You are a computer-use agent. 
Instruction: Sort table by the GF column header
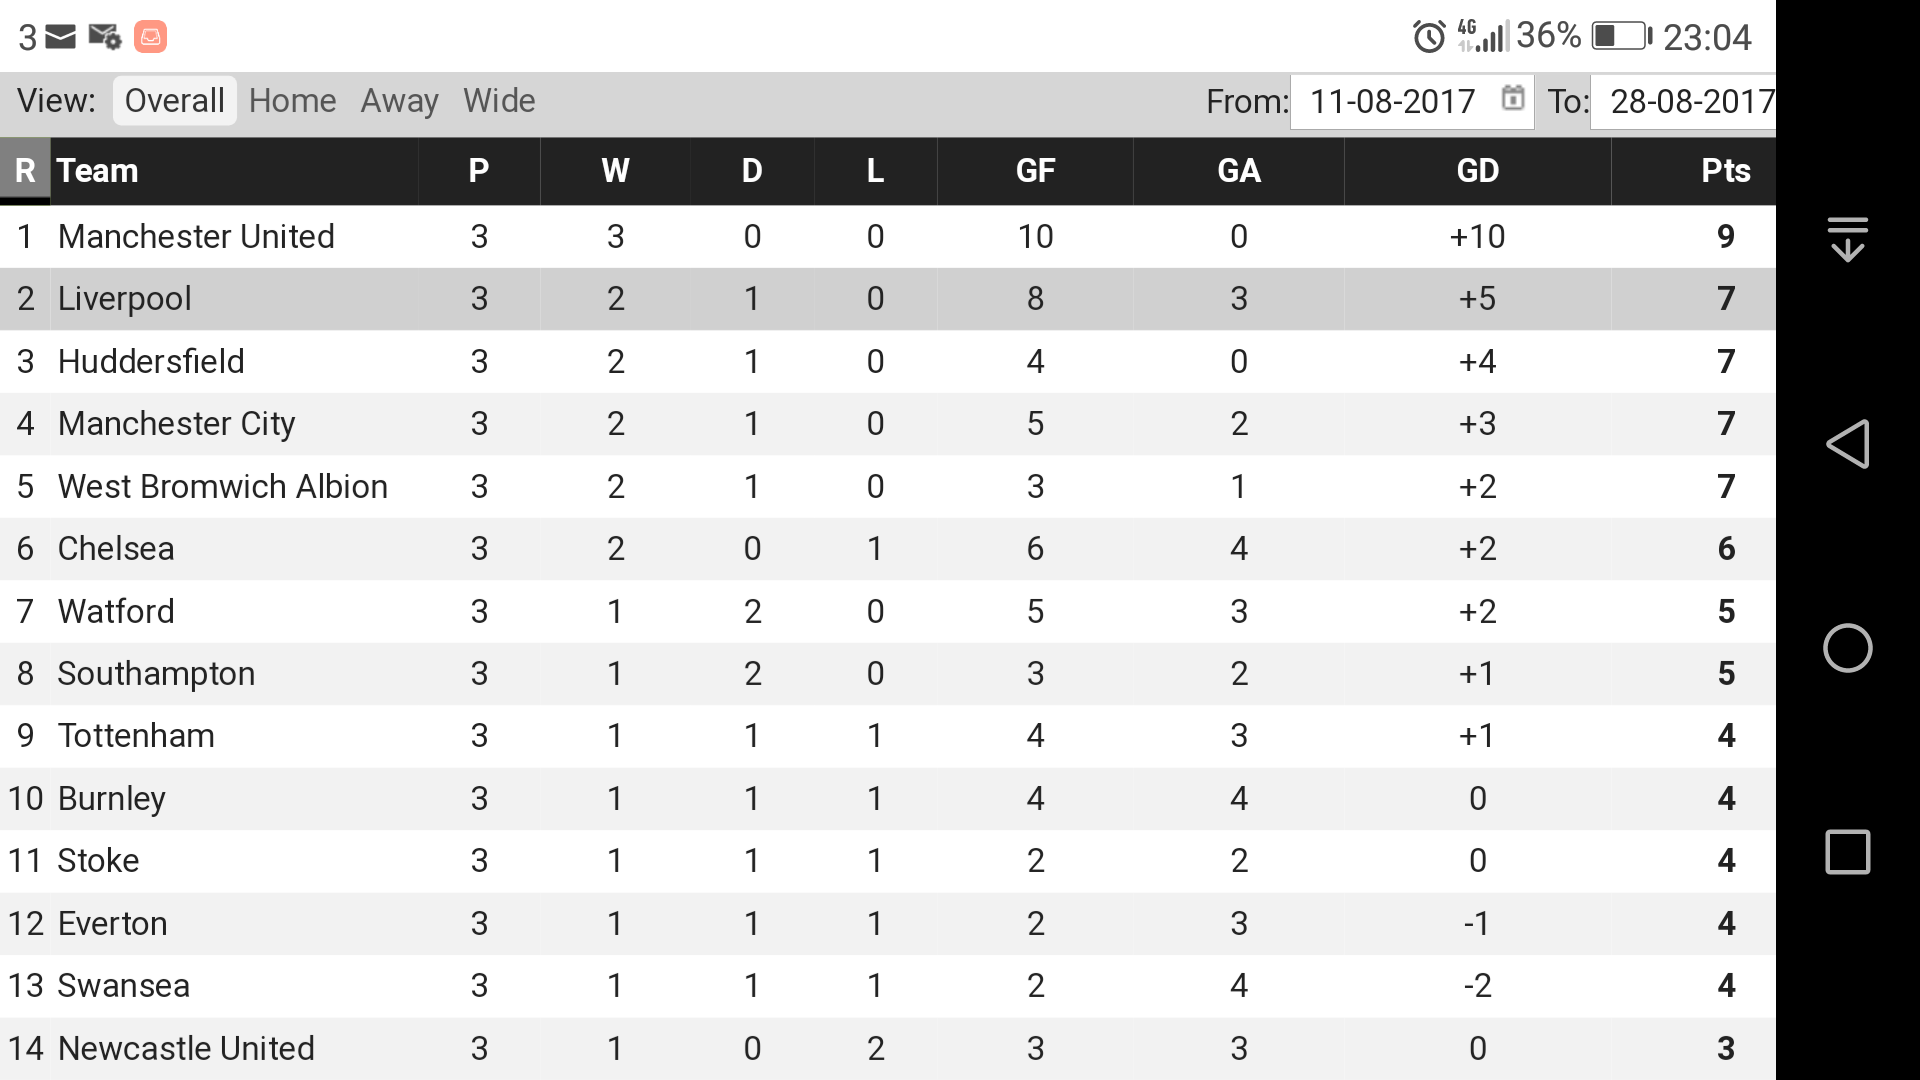pos(1035,171)
